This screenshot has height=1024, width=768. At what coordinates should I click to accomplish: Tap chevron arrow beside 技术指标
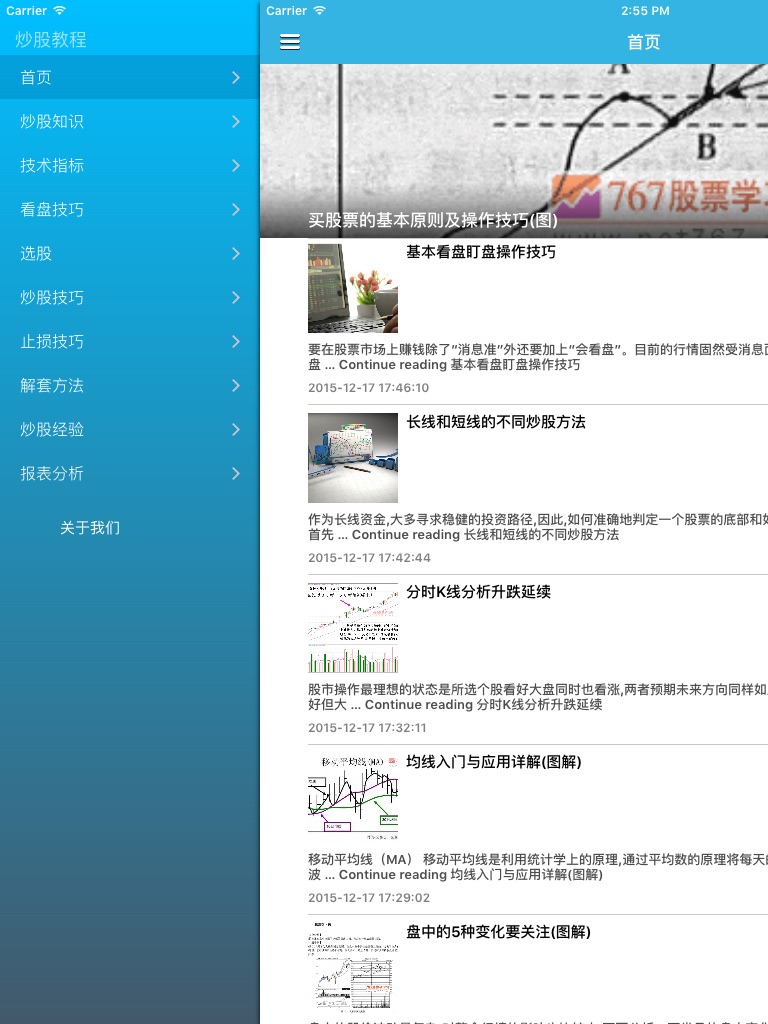tap(236, 165)
